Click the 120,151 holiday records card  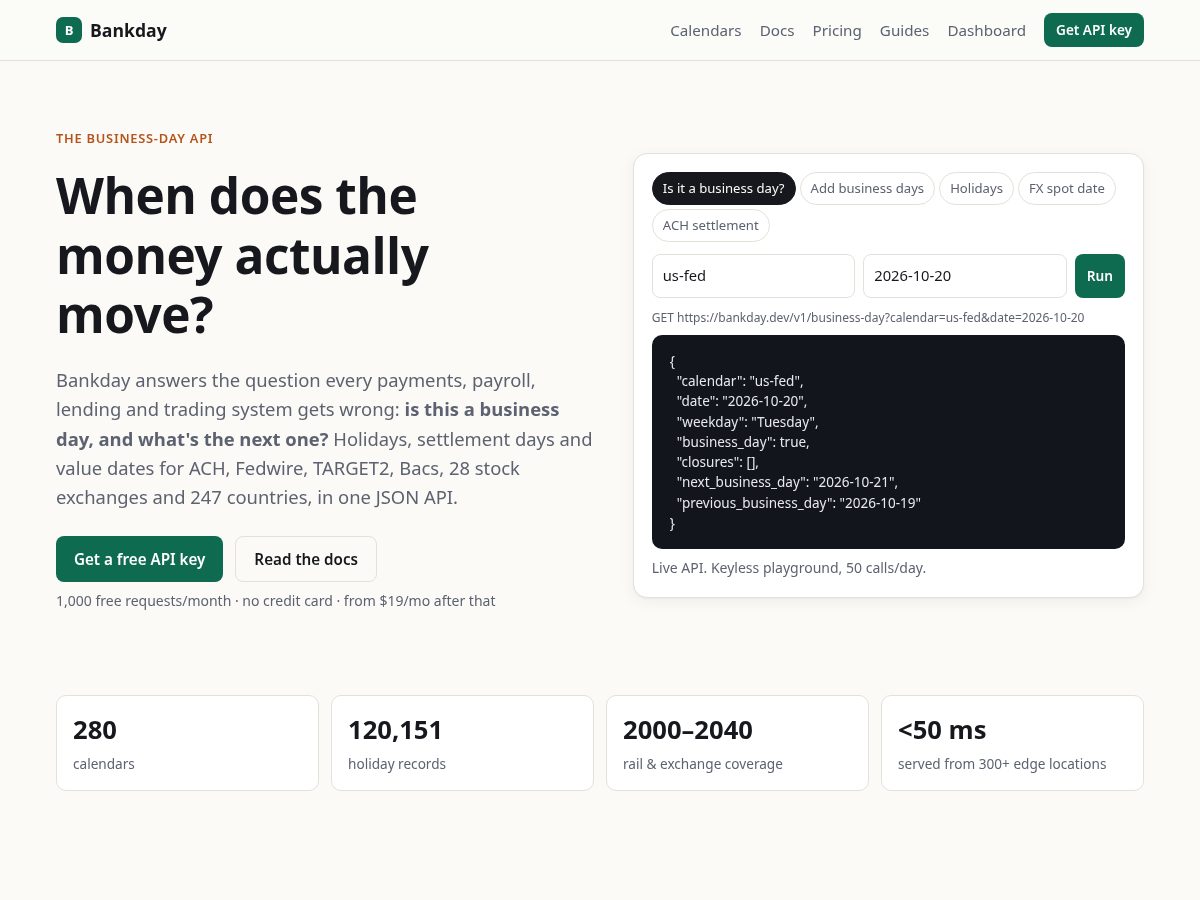(x=462, y=743)
